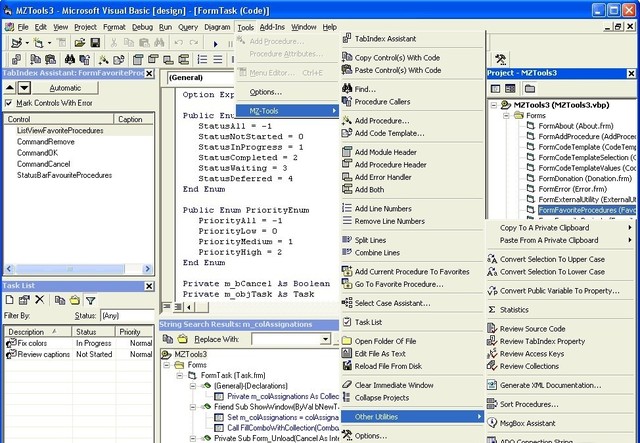The image size is (640, 443).
Task: Click the Automatic button
Action: [x=65, y=88]
